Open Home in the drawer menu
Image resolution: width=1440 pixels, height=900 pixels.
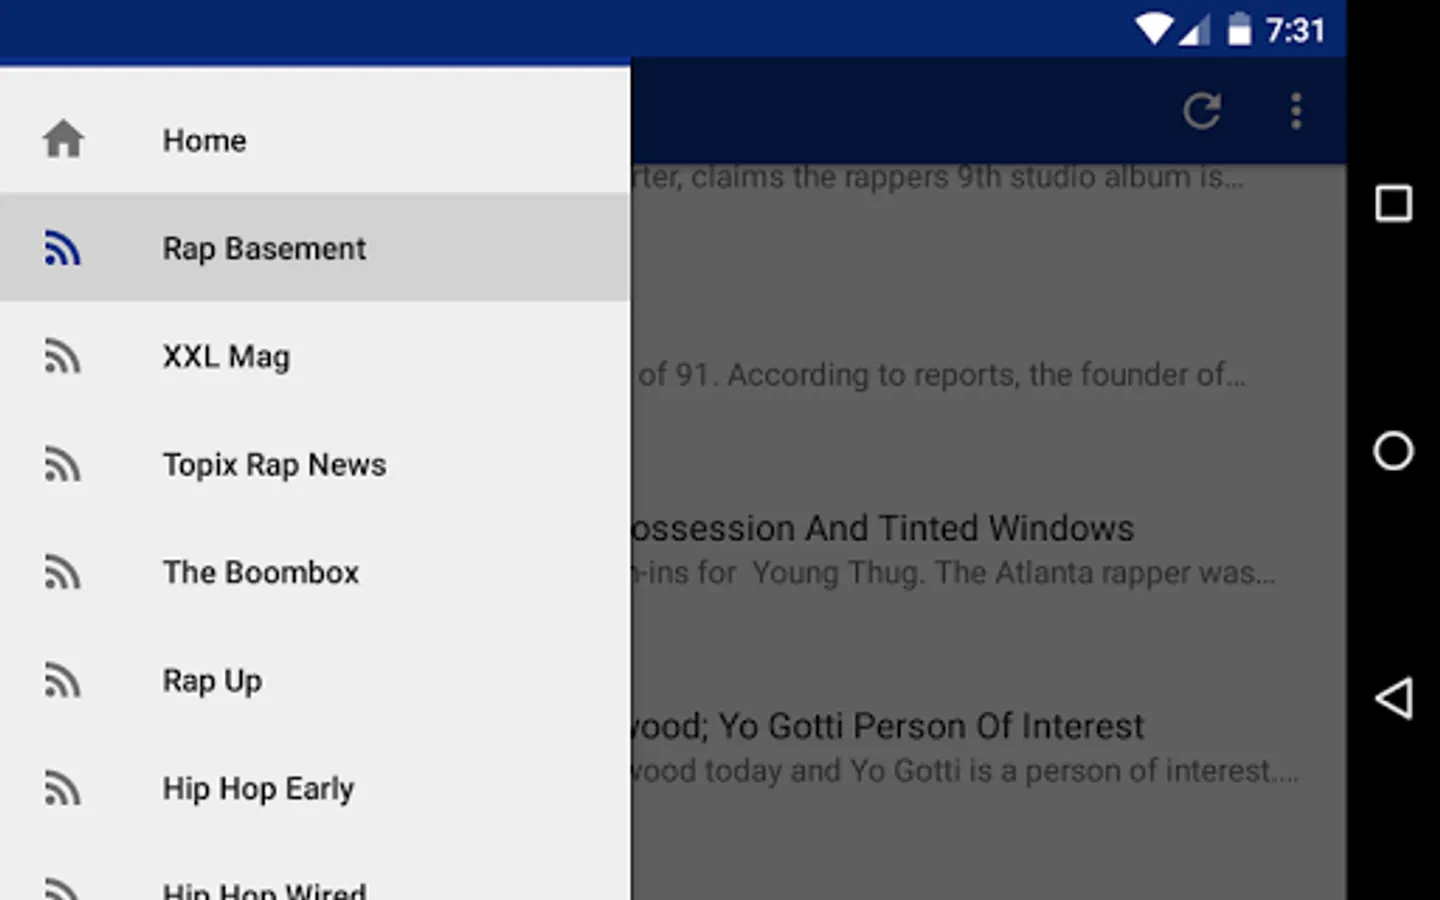point(315,139)
